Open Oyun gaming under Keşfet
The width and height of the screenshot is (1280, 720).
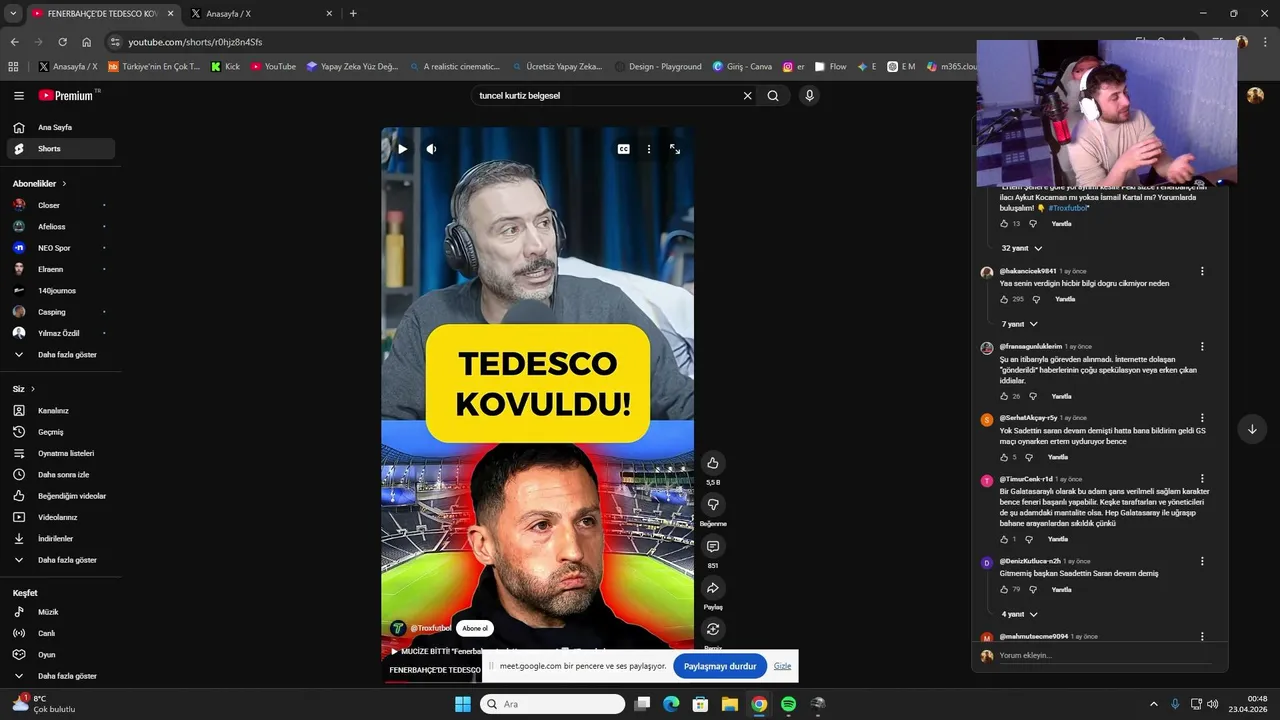[x=62, y=655]
